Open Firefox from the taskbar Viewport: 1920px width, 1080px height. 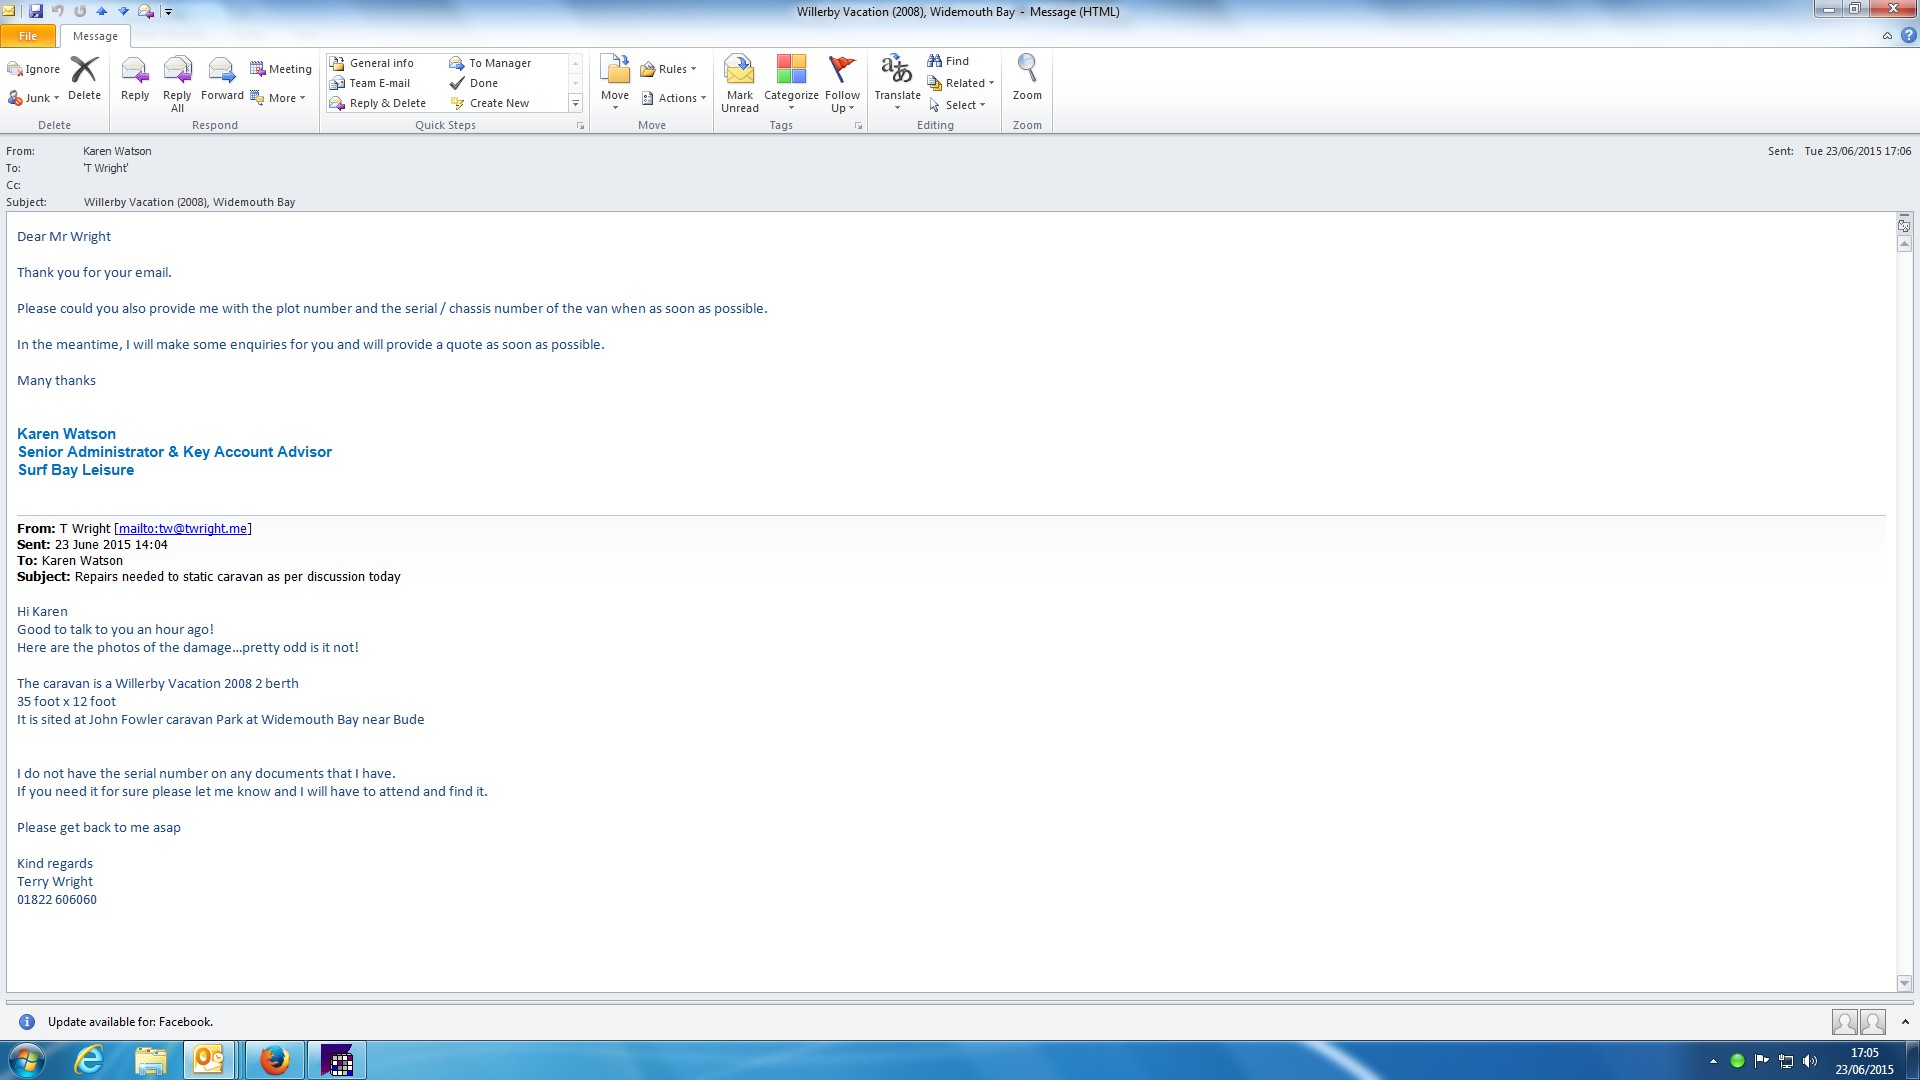click(274, 1060)
